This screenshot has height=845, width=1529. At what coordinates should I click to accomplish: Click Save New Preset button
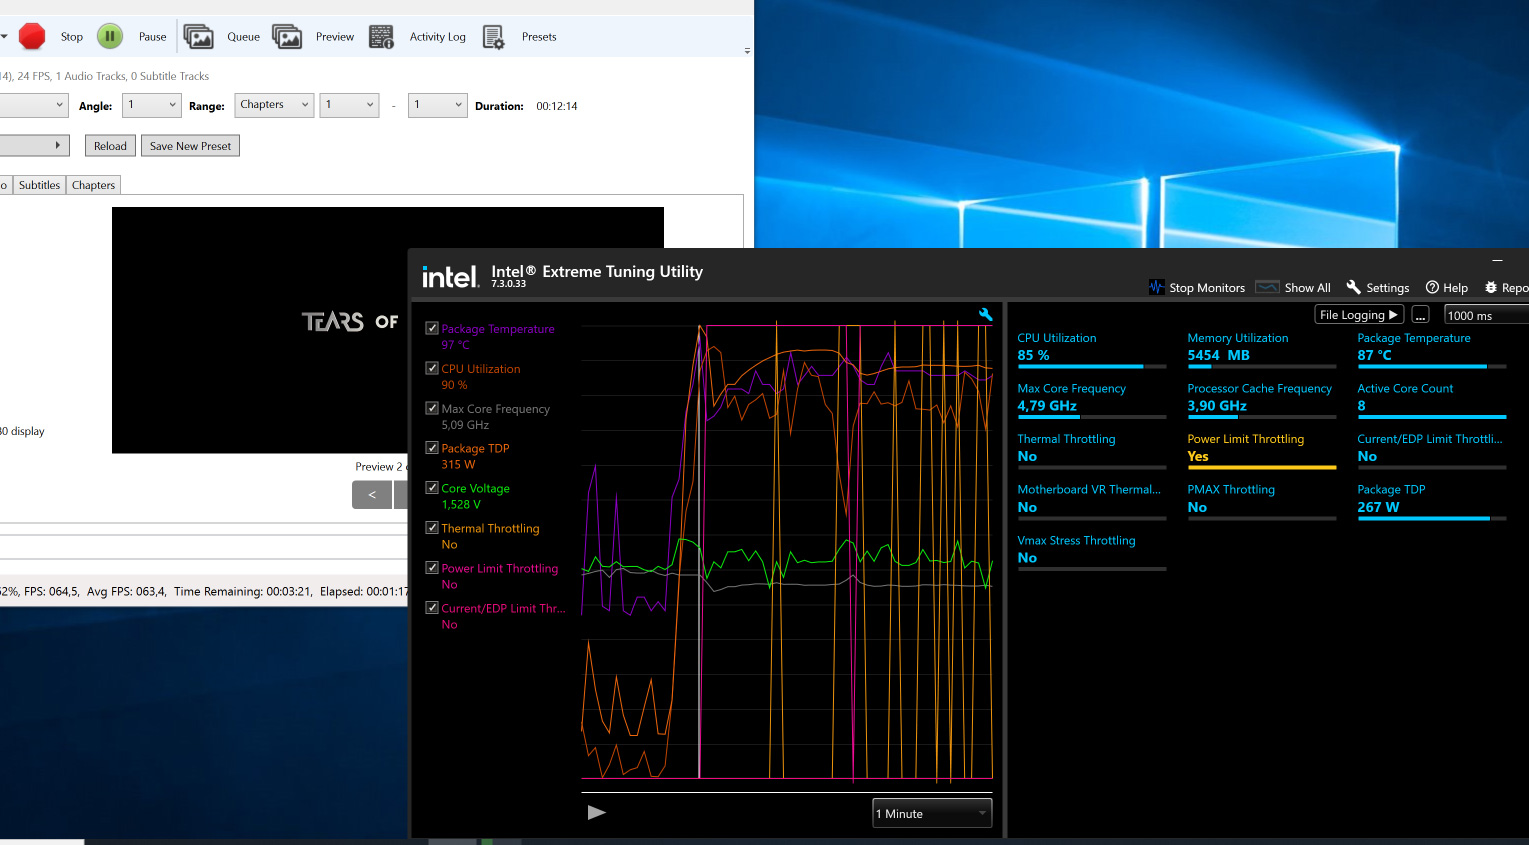pos(190,146)
